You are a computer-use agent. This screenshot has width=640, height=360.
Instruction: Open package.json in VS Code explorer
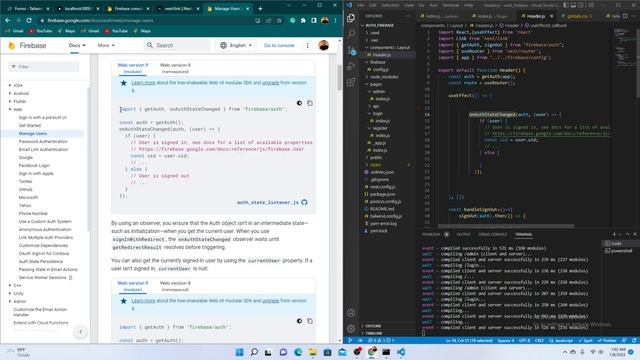pos(382,194)
